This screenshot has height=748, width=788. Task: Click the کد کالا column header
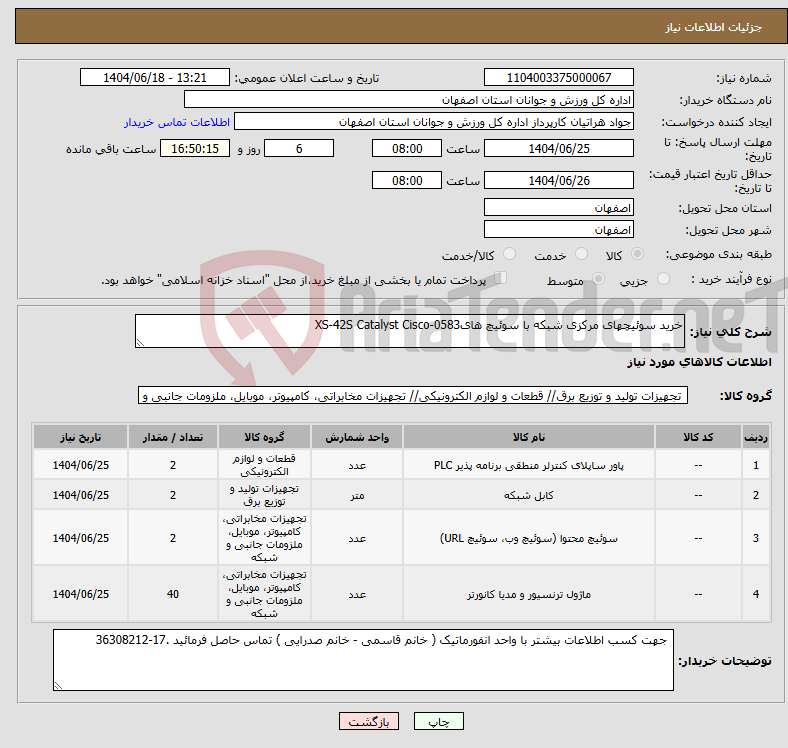tap(698, 437)
